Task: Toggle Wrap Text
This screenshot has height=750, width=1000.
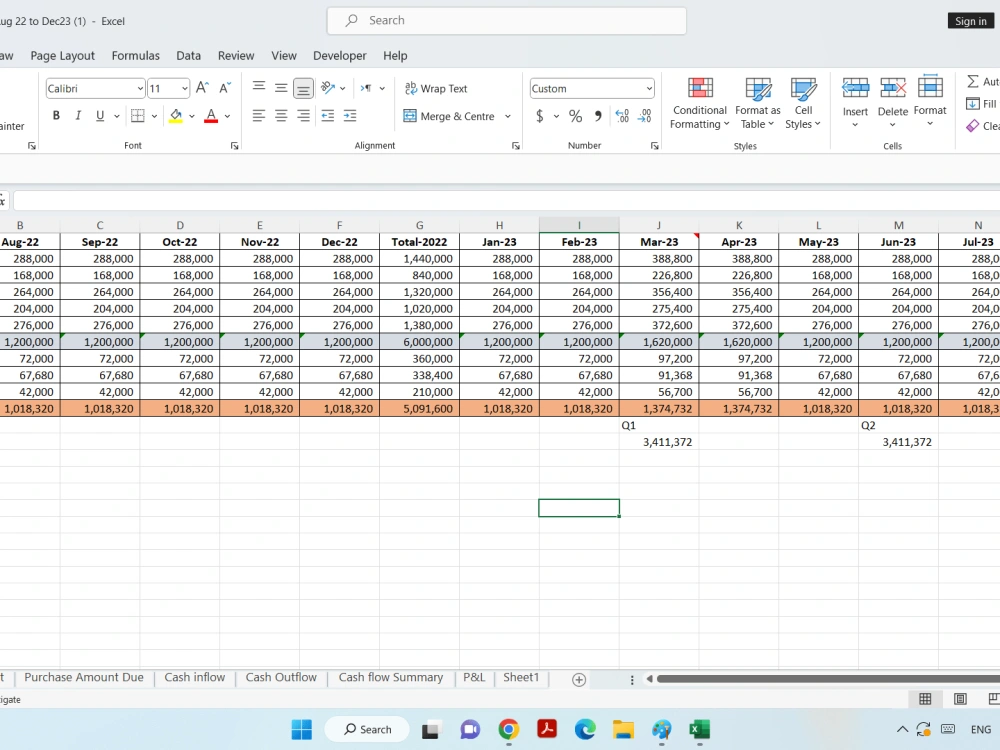Action: coord(436,89)
